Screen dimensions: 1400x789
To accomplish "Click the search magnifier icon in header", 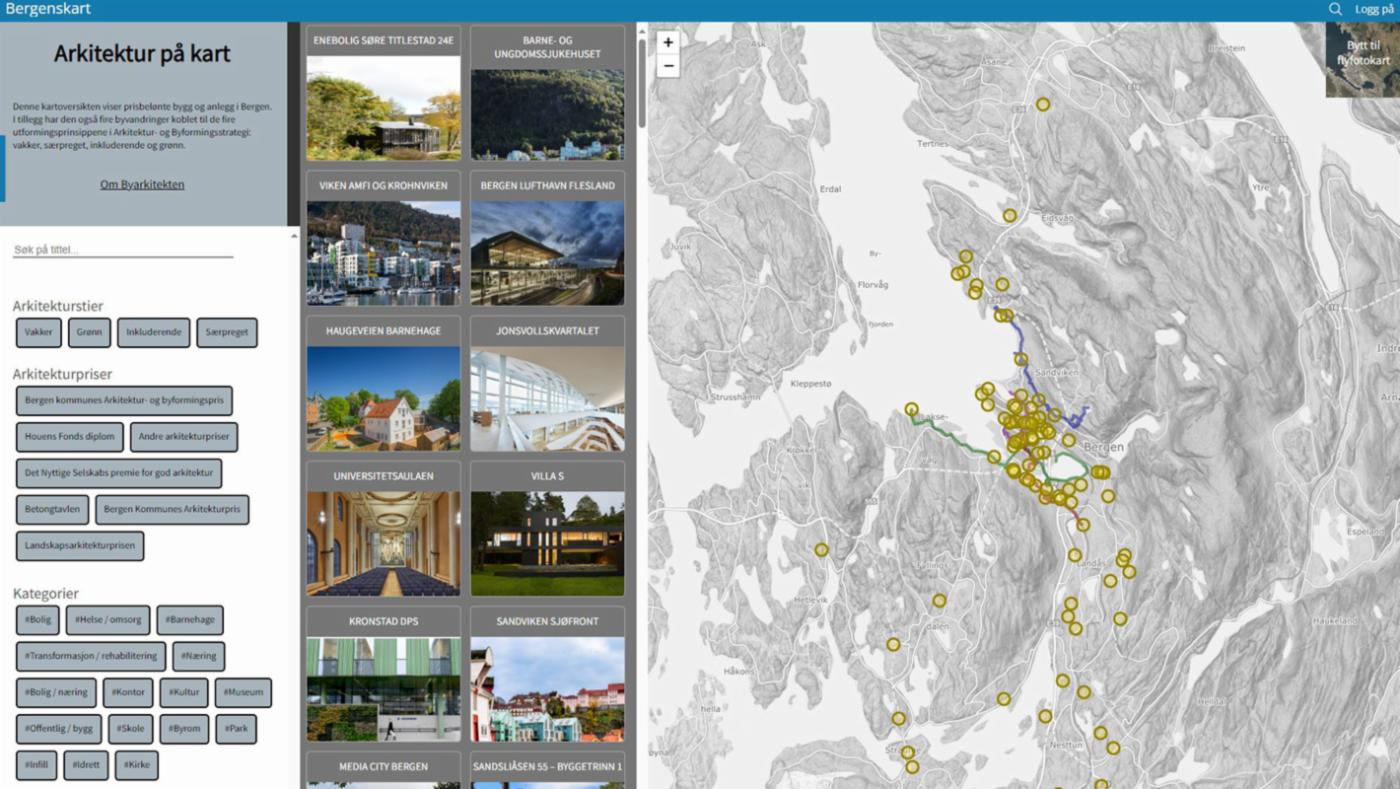I will coord(1335,9).
